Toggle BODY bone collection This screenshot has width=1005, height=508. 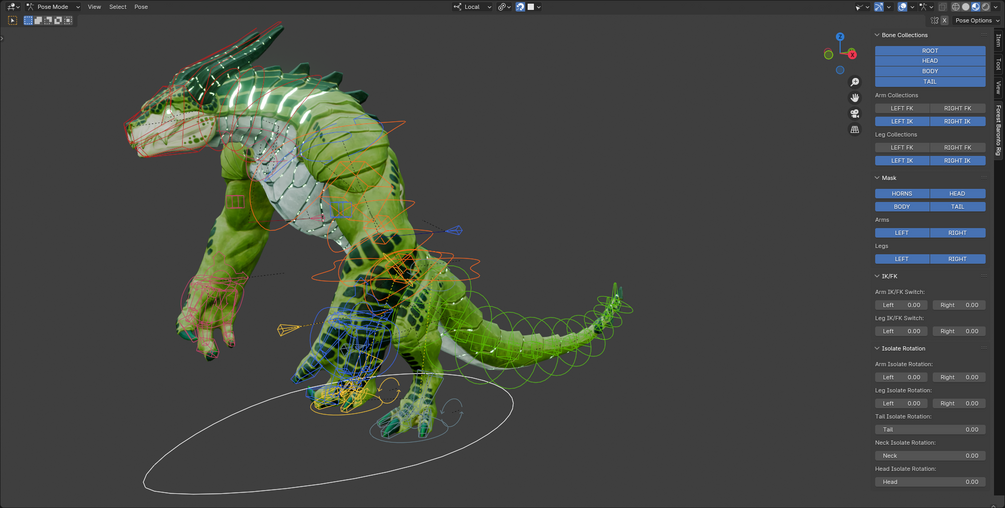pos(930,71)
